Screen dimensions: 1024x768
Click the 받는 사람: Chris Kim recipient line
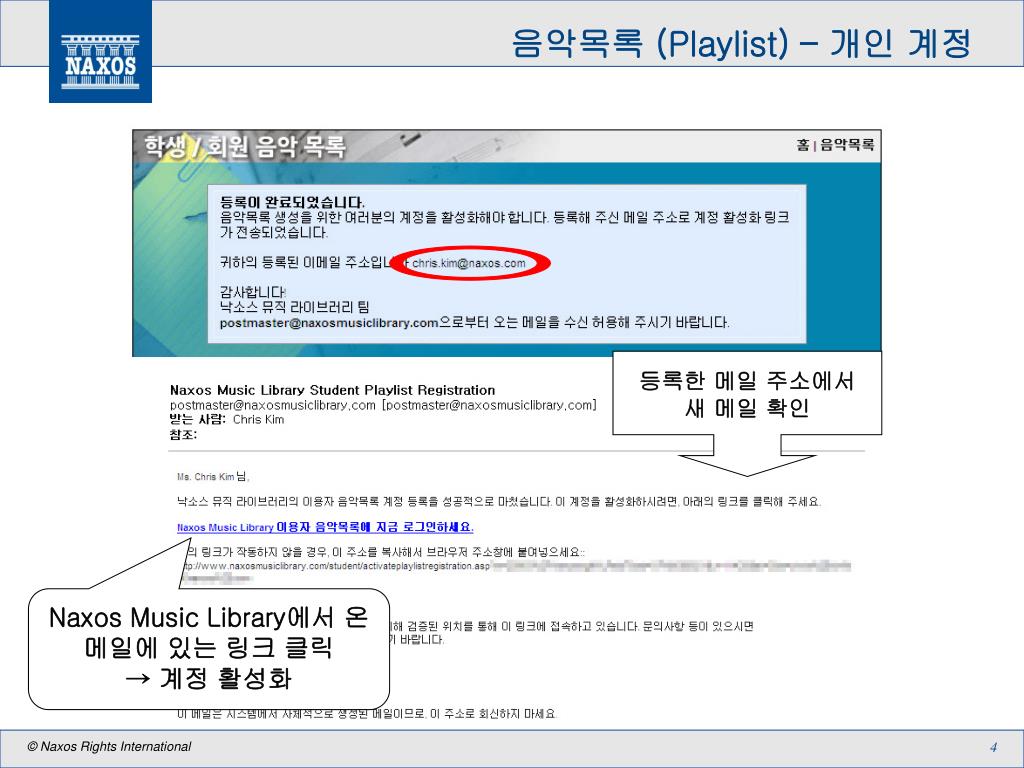point(227,419)
